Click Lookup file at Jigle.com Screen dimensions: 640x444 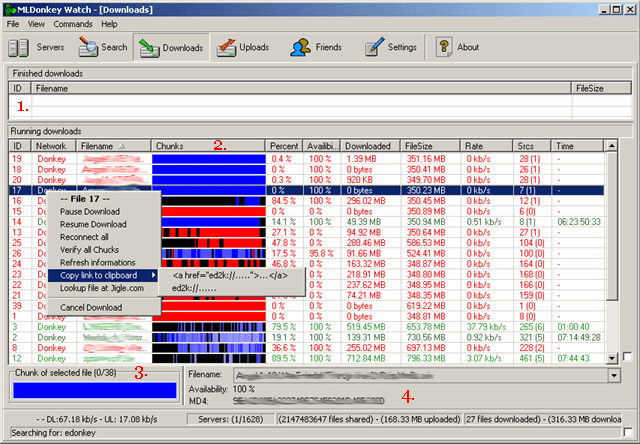101,288
